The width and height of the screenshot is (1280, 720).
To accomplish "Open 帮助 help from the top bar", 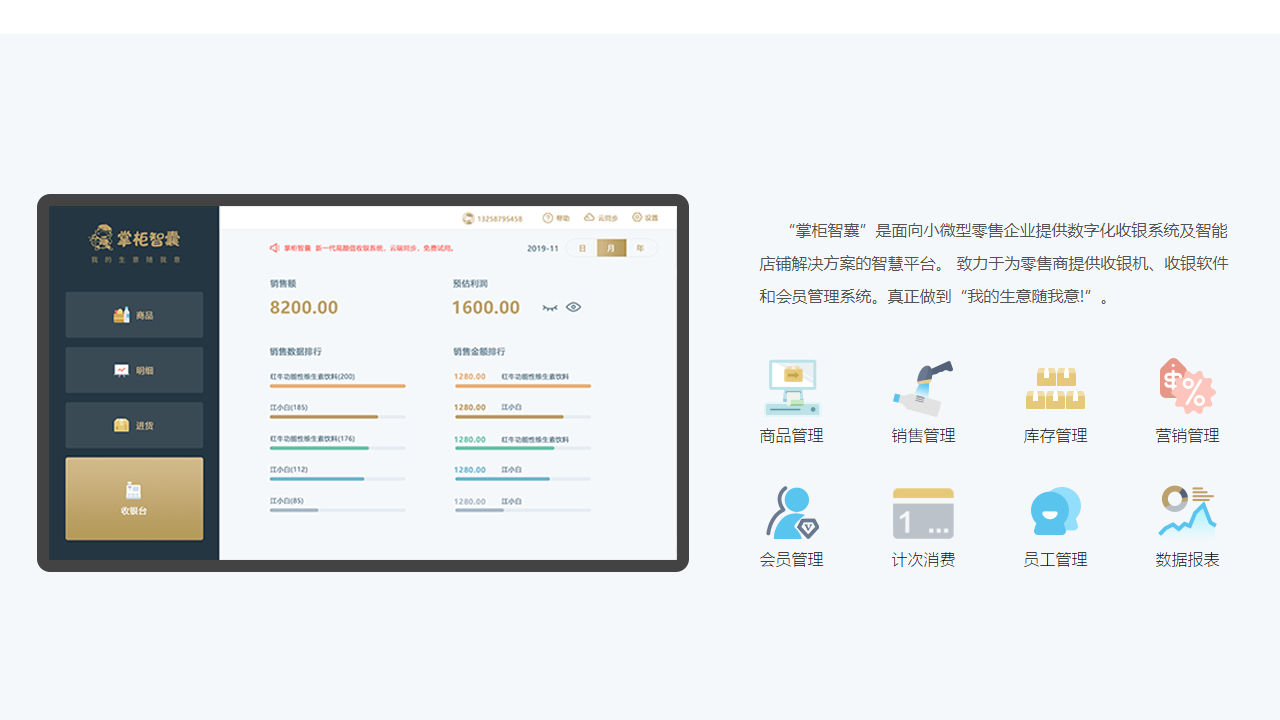I will (556, 217).
